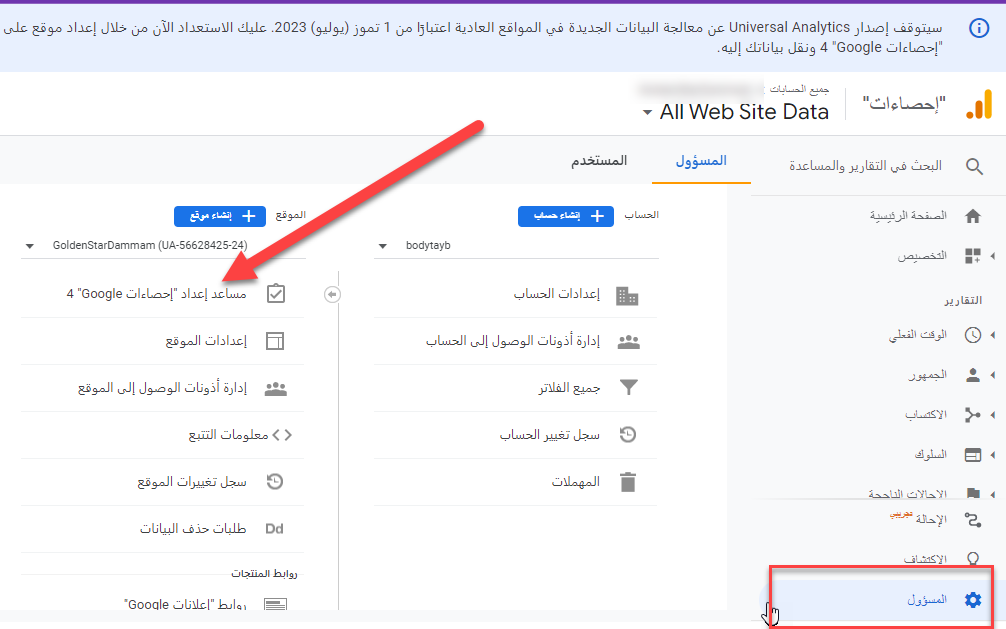Image resolution: width=1006 pixels, height=629 pixels.
Task: Click the circular arrow column collapse button
Action: (x=332, y=295)
